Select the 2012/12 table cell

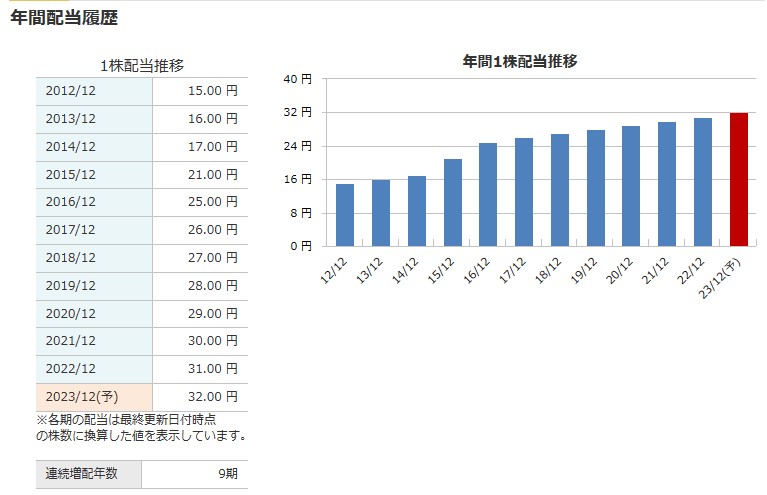tap(94, 91)
